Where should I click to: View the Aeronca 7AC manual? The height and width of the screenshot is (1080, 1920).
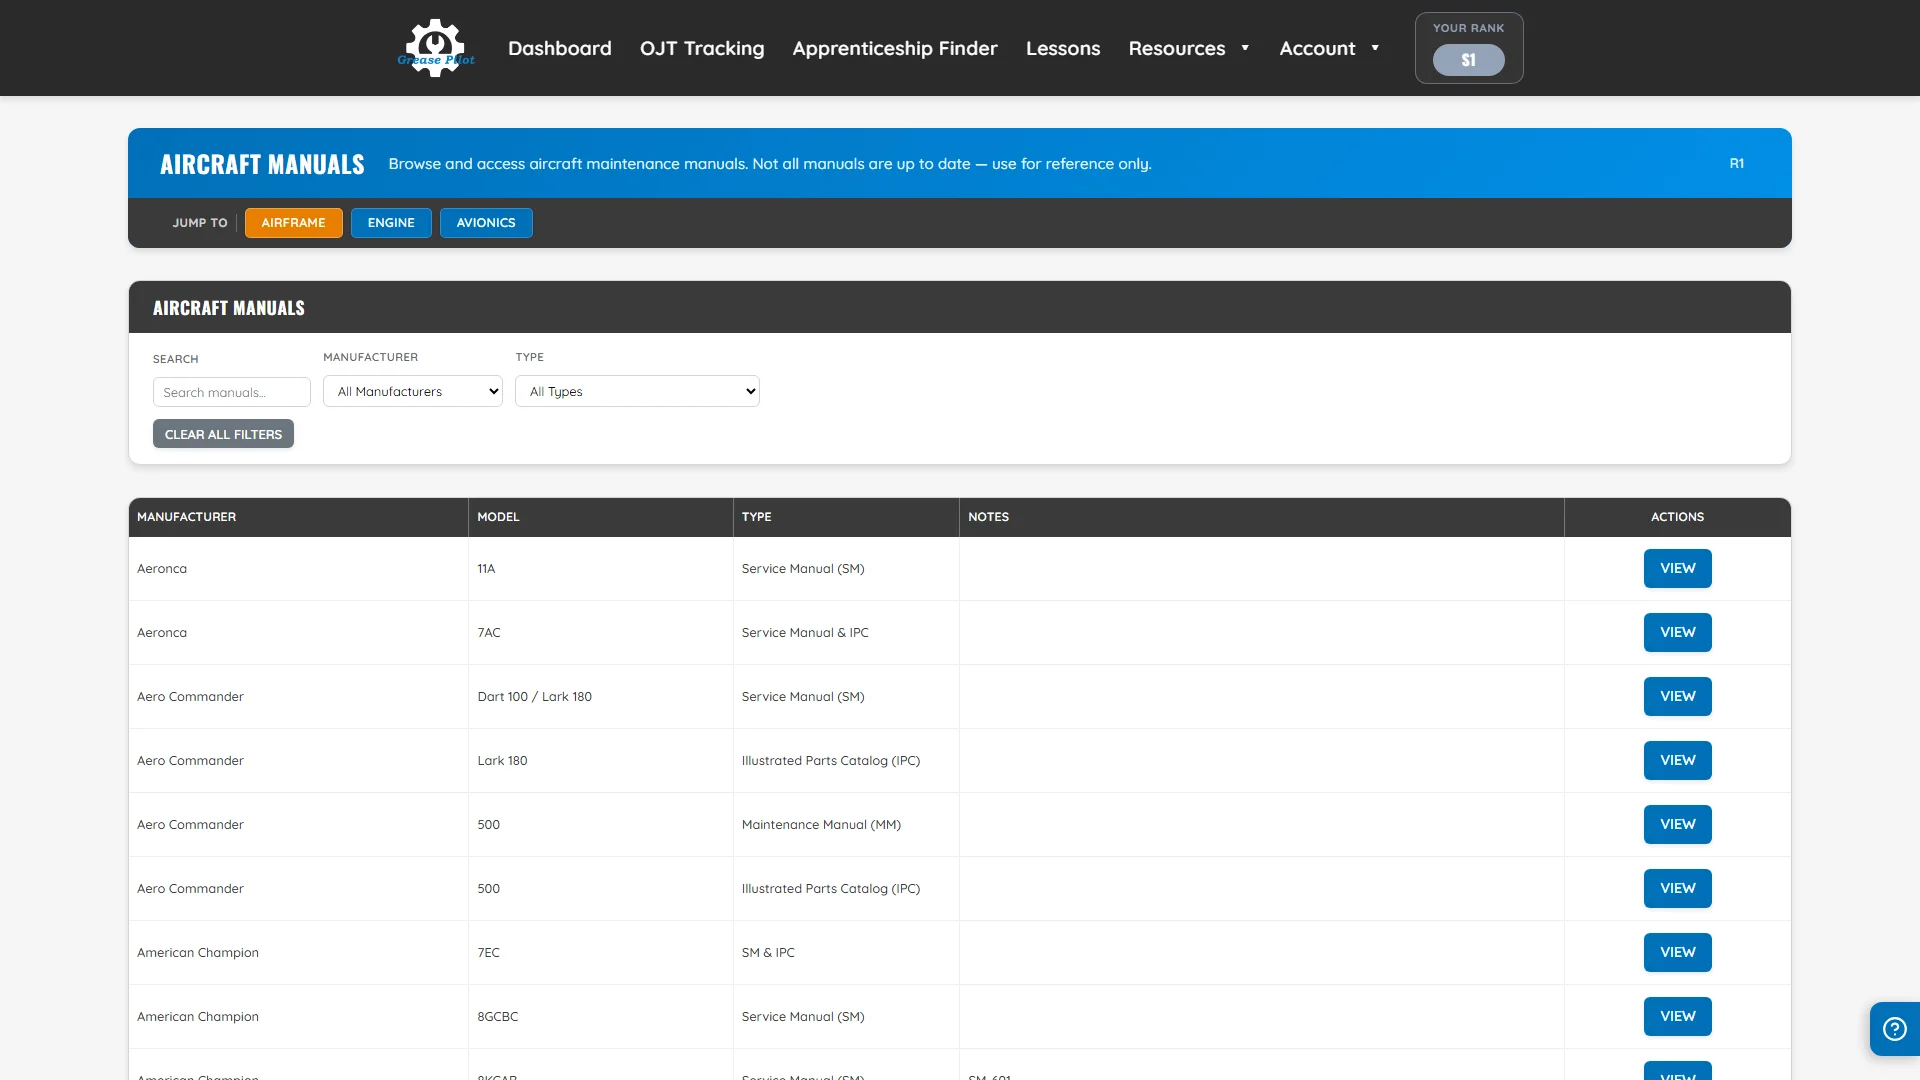point(1678,632)
